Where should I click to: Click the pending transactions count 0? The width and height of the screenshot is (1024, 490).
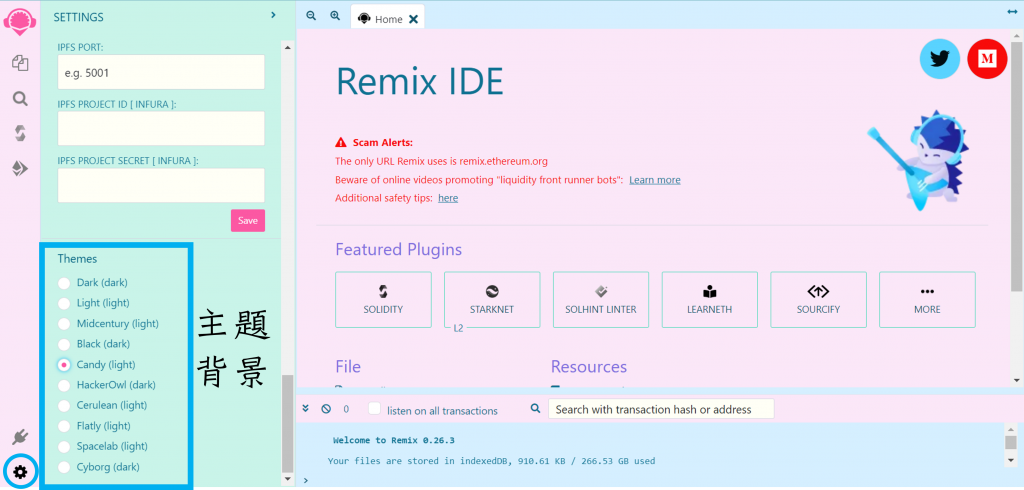pyautogui.click(x=346, y=410)
